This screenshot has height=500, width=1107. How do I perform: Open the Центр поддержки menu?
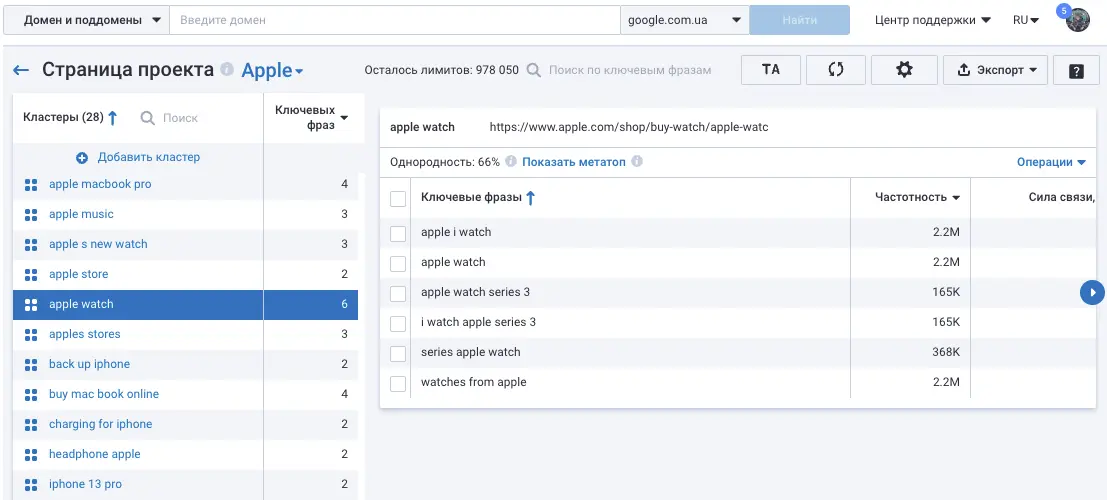(932, 20)
